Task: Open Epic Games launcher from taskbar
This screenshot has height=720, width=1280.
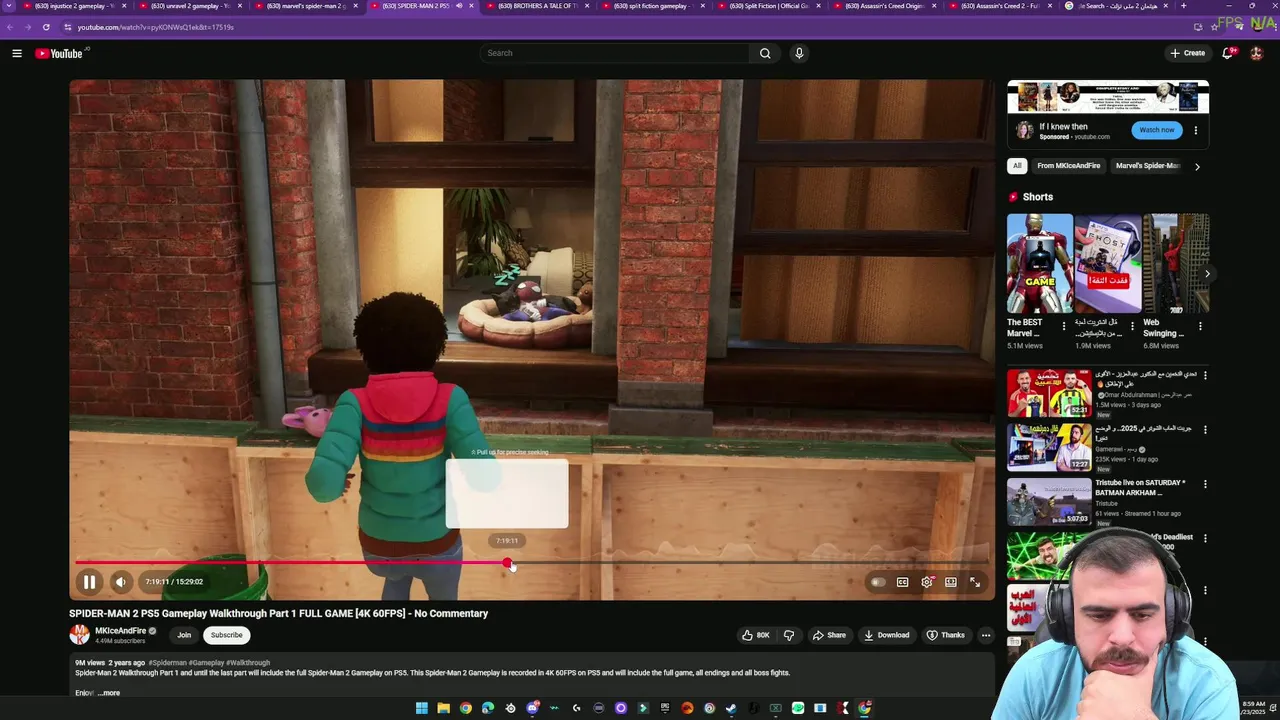Action: tap(665, 708)
